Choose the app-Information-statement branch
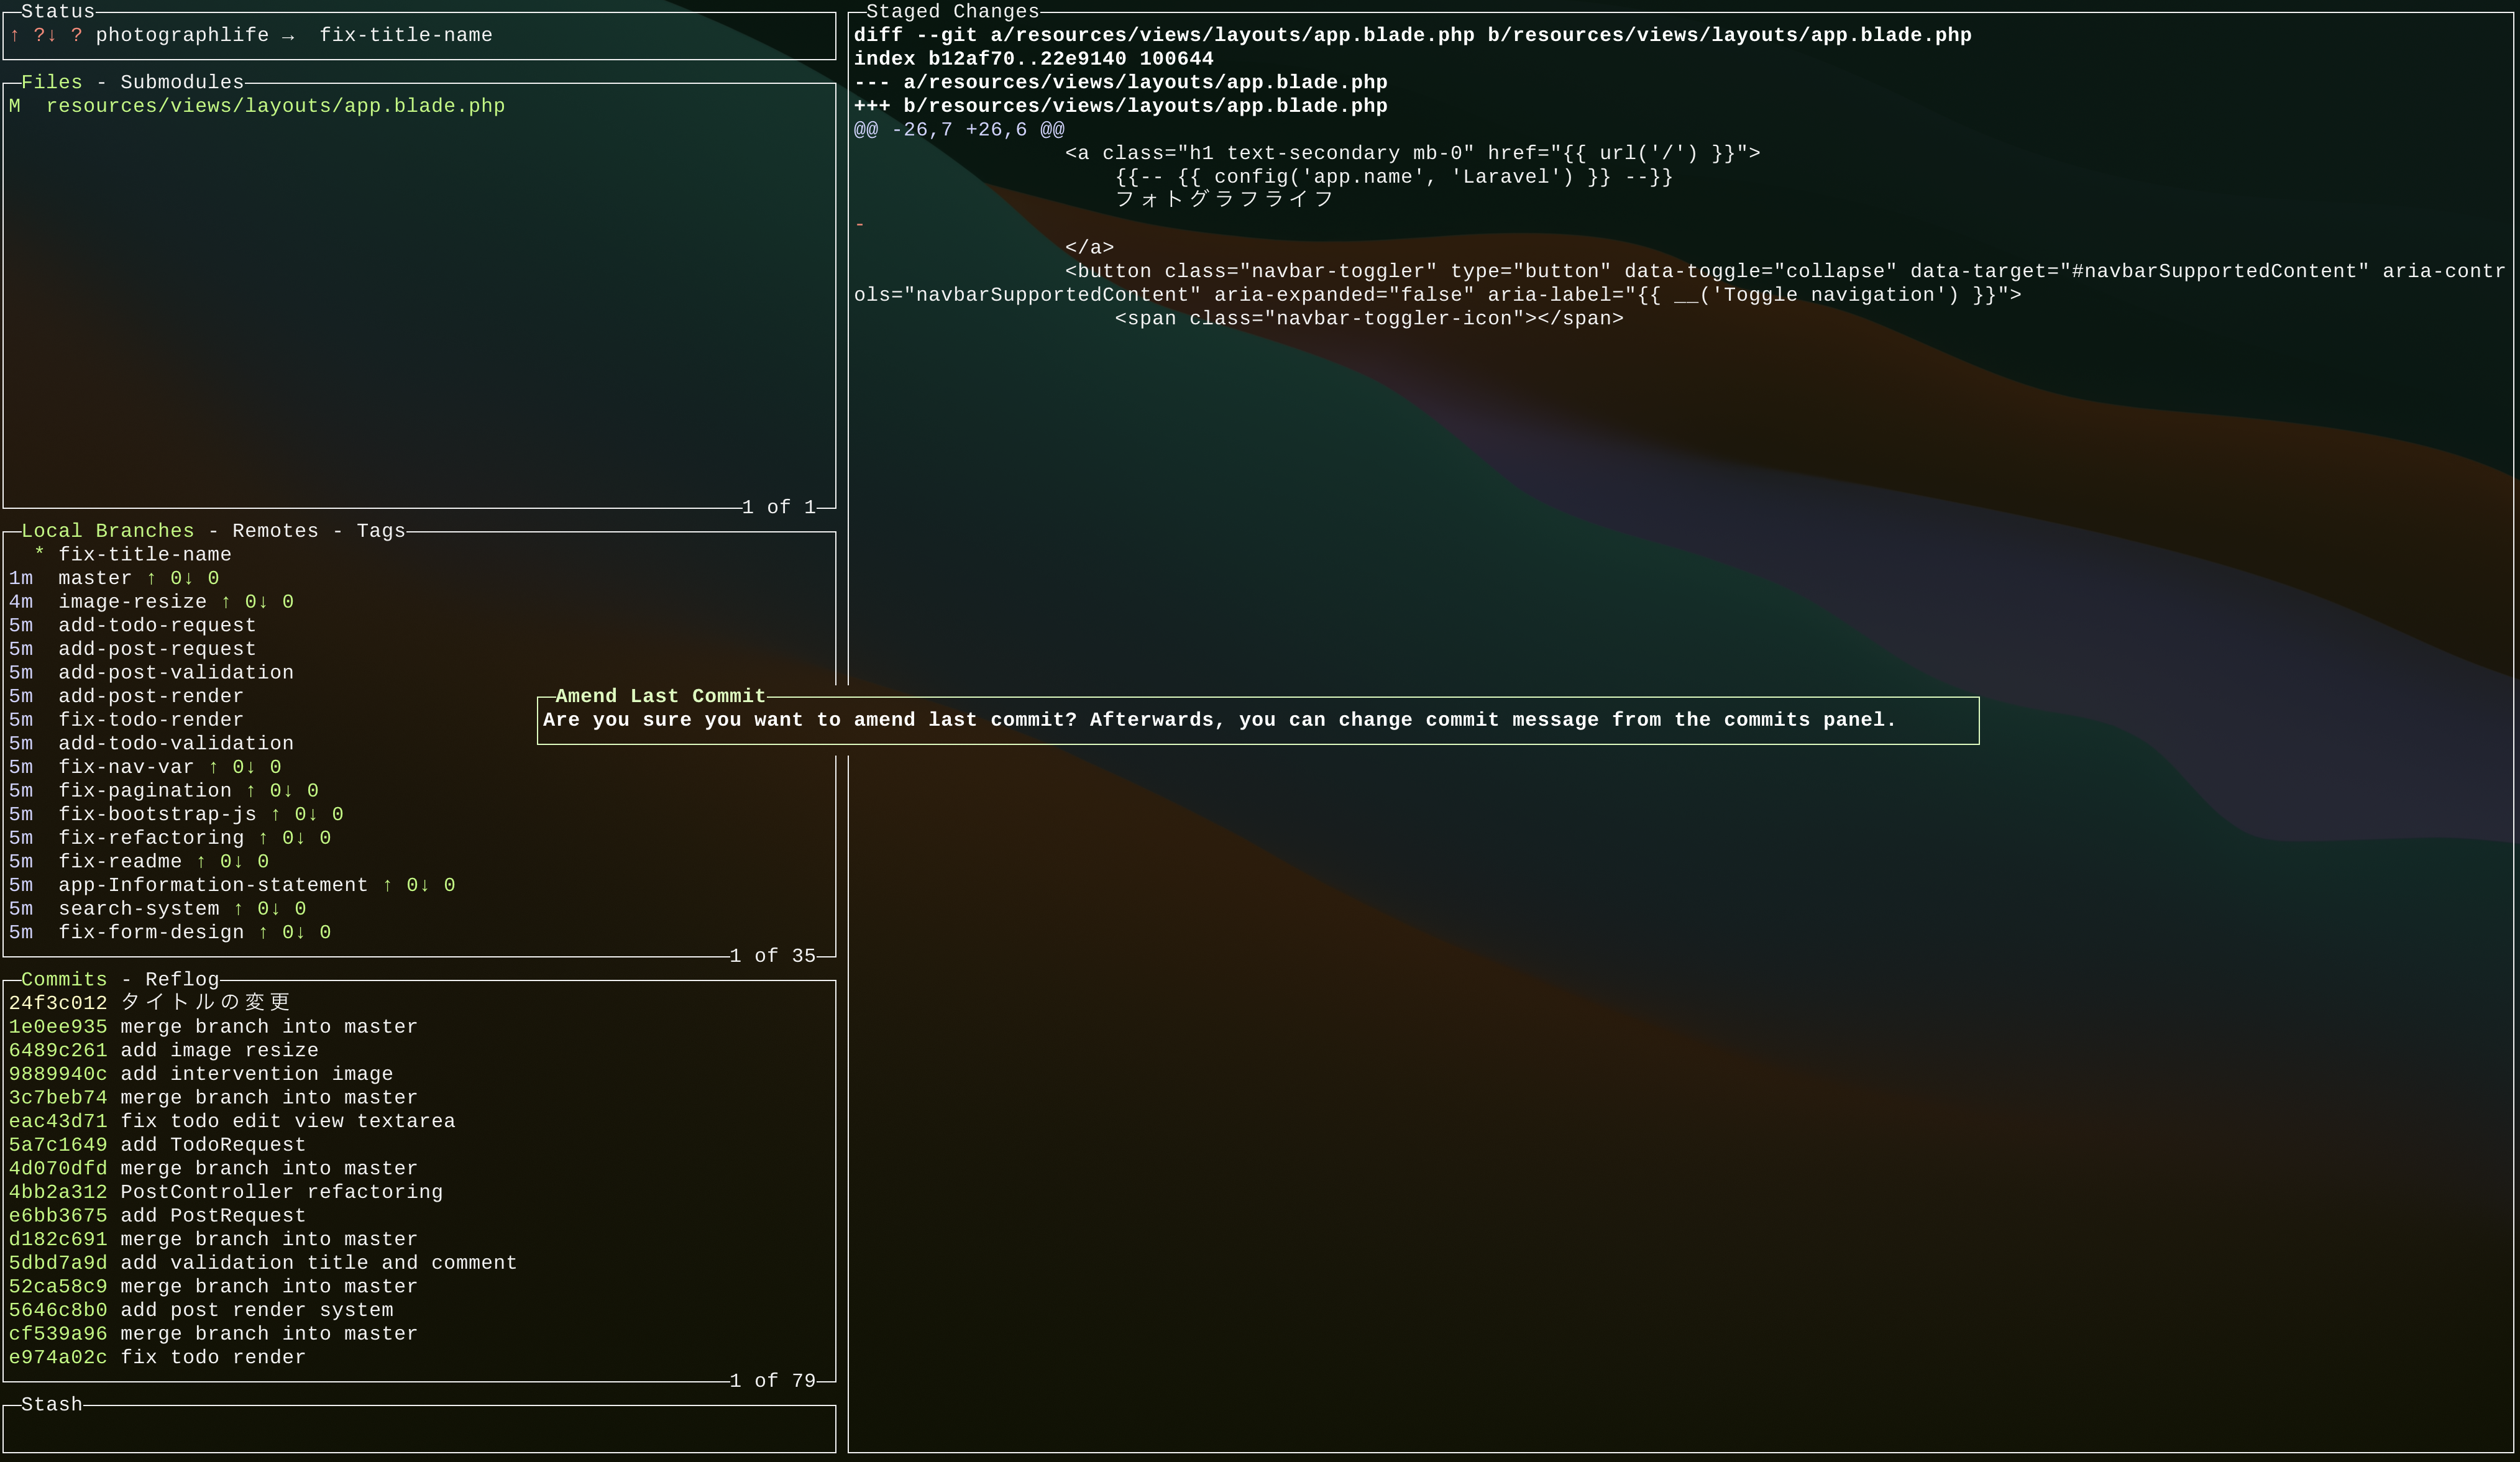 click(212, 885)
